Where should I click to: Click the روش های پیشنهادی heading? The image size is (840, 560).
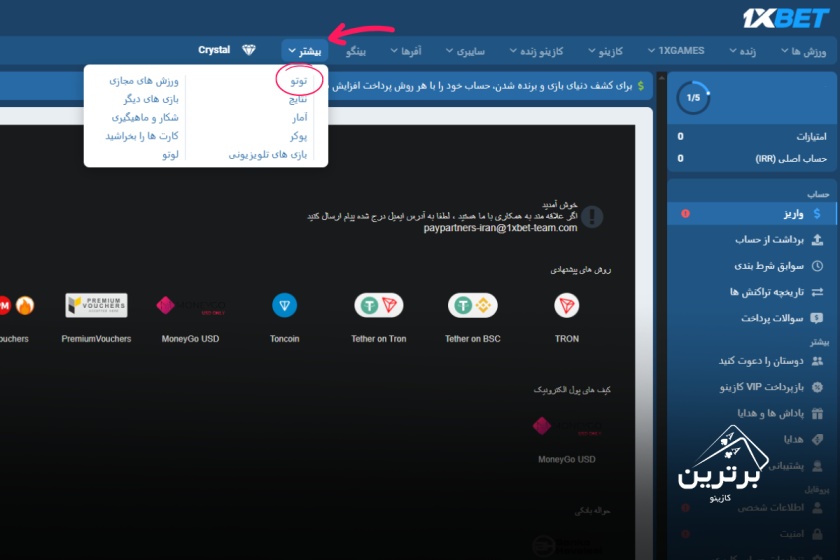(581, 270)
